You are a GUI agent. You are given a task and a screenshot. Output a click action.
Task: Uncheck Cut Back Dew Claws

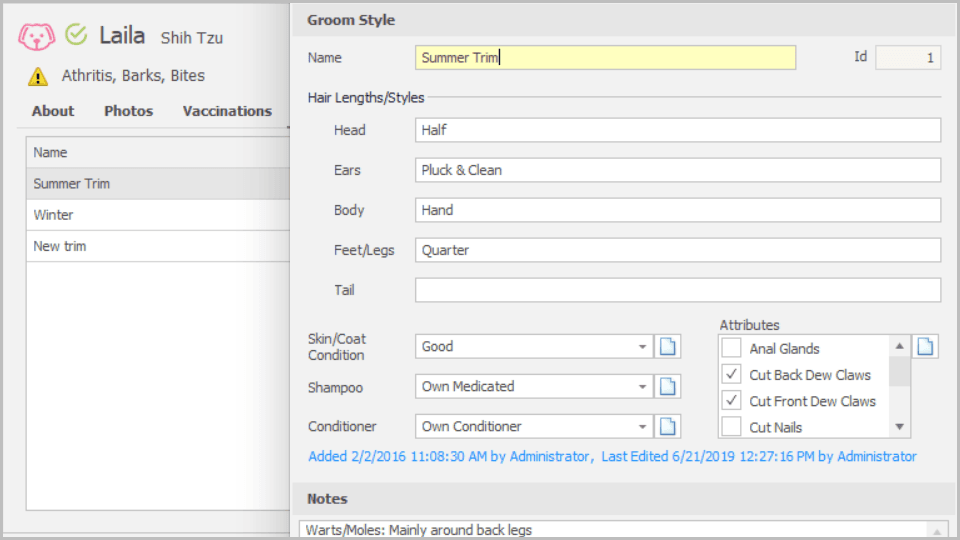coord(731,374)
